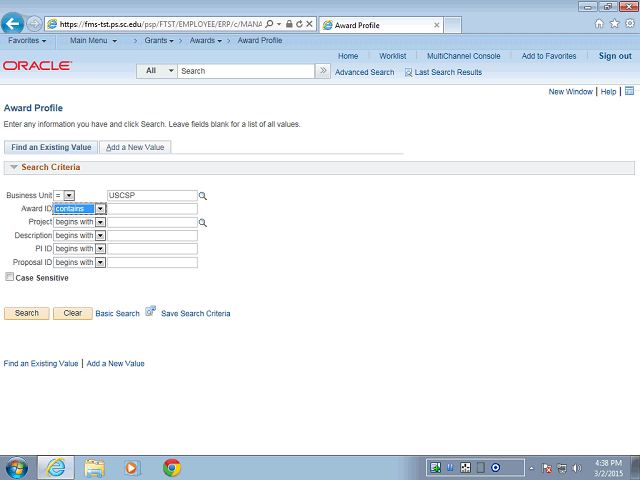
Task: Click the Save Search Criteria icon
Action: [x=151, y=311]
